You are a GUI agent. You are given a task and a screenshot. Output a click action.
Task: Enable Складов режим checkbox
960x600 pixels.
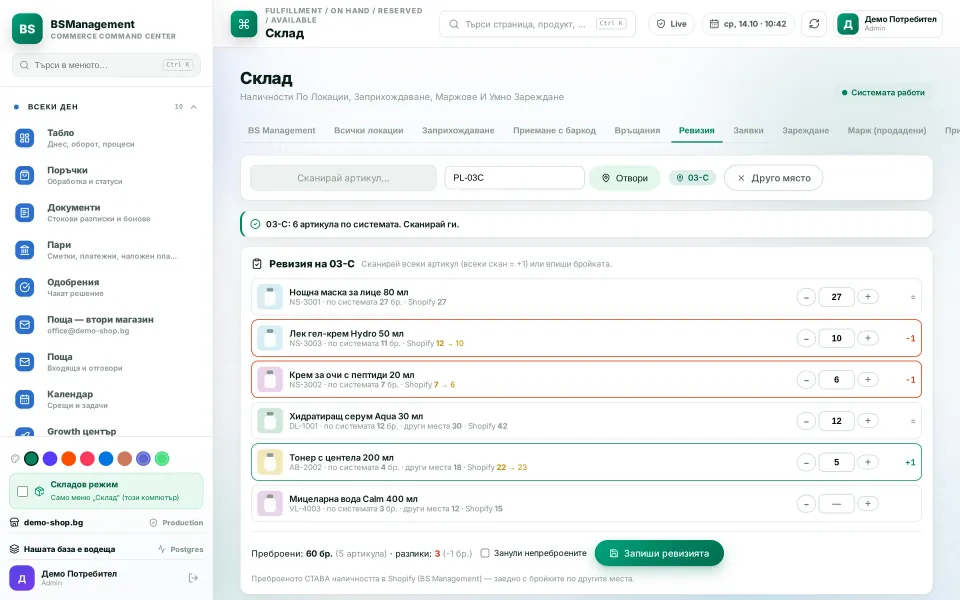23,491
